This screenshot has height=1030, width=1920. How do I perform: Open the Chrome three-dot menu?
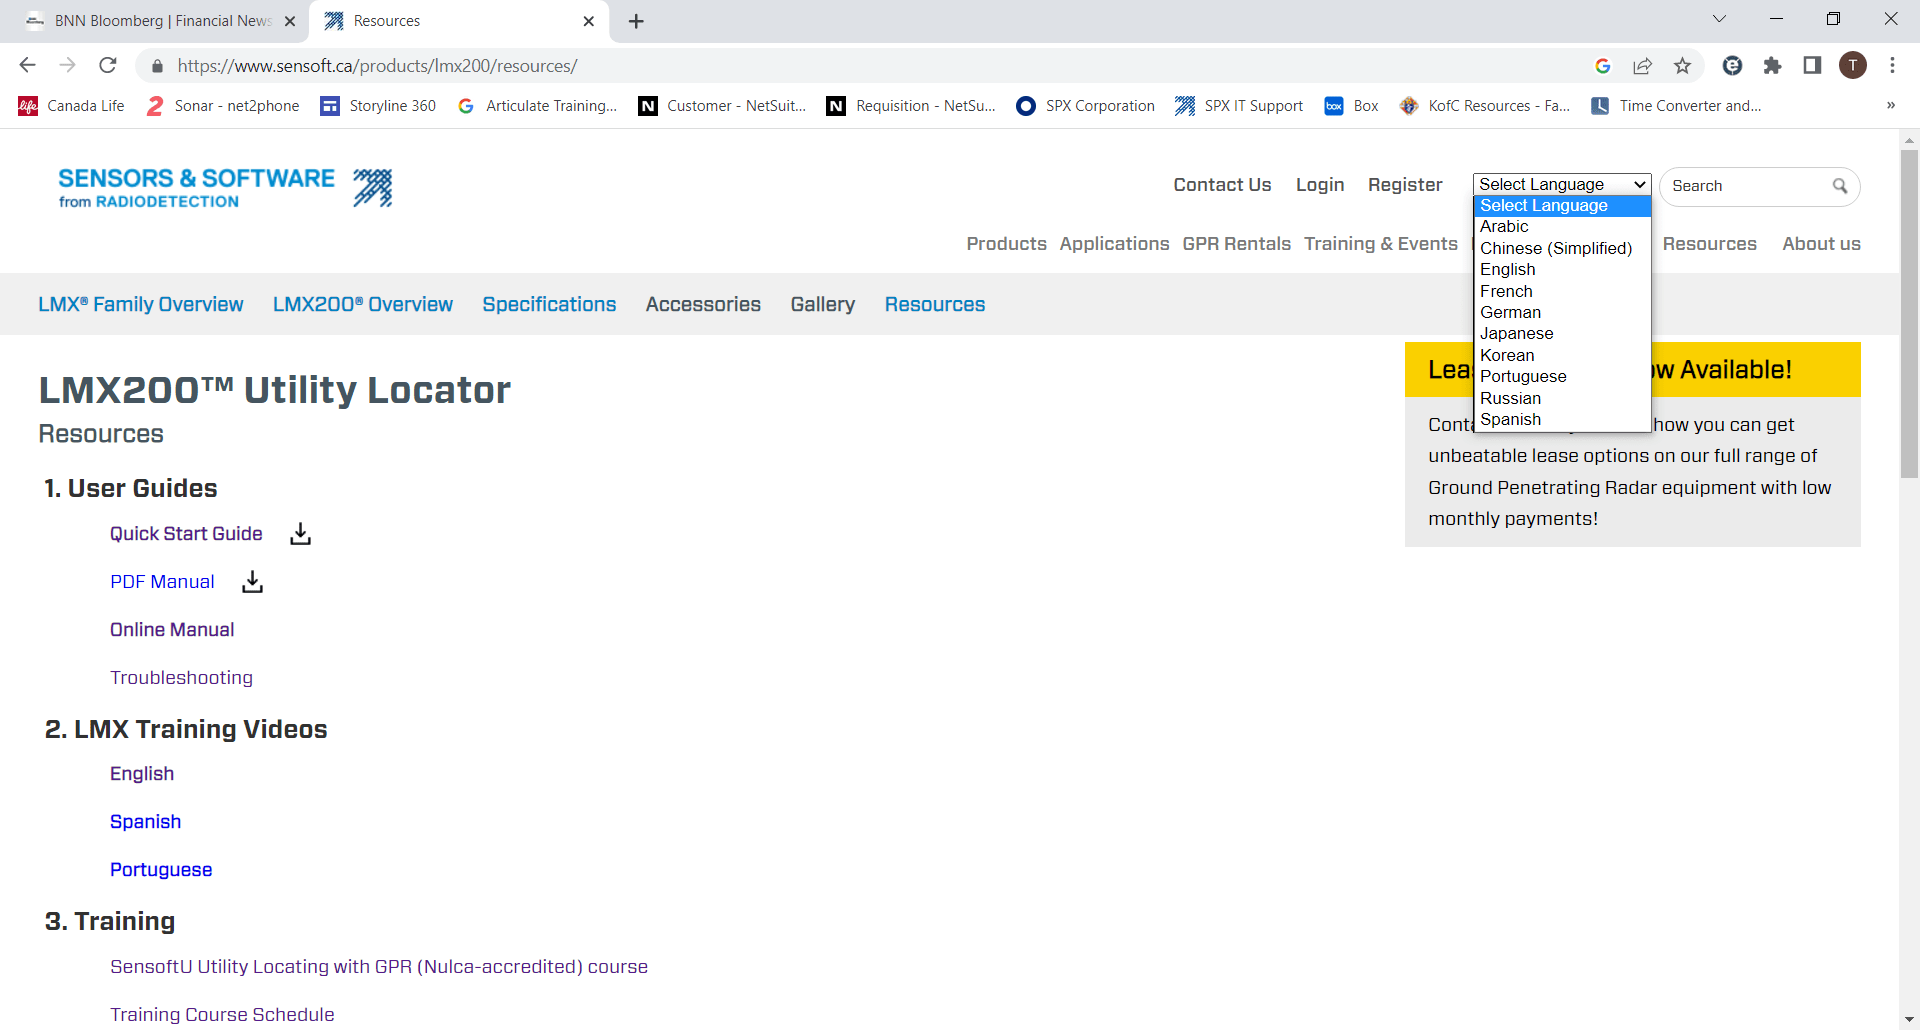click(1892, 66)
